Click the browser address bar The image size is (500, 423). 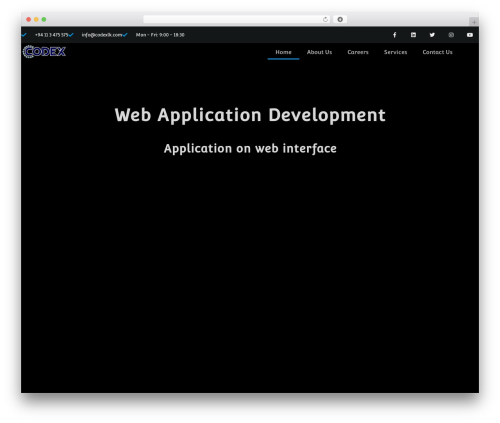pyautogui.click(x=237, y=19)
